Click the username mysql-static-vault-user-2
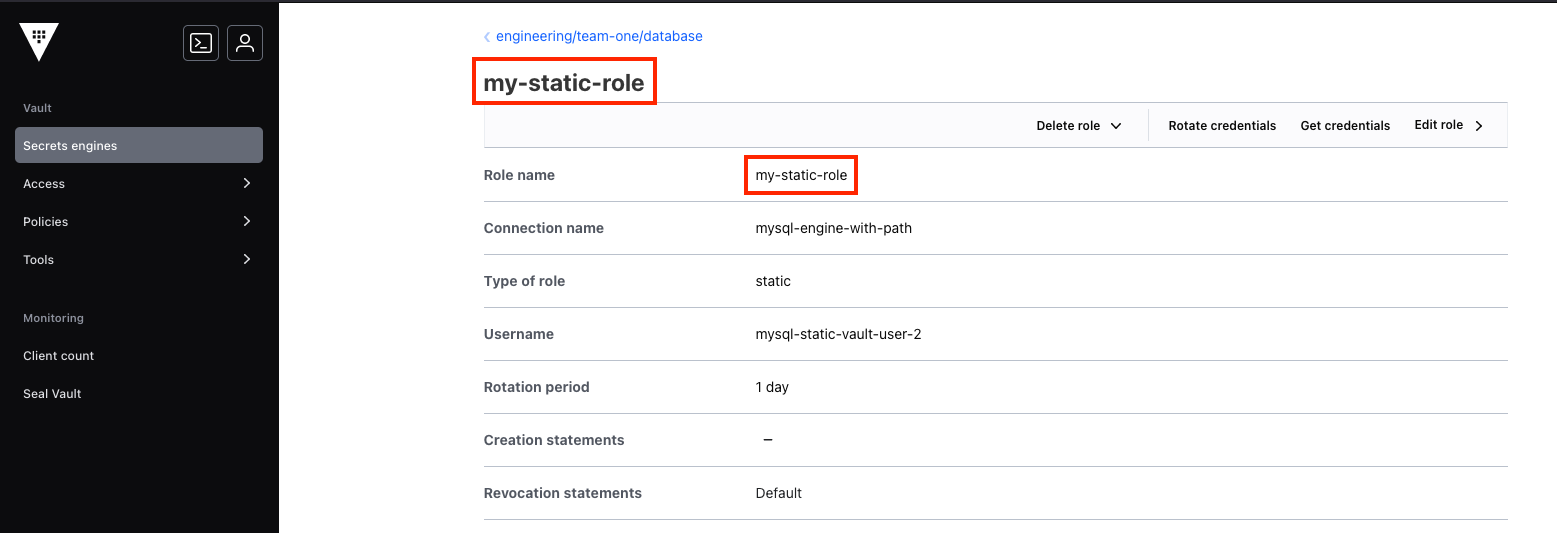Image resolution: width=1557 pixels, height=533 pixels. click(838, 334)
